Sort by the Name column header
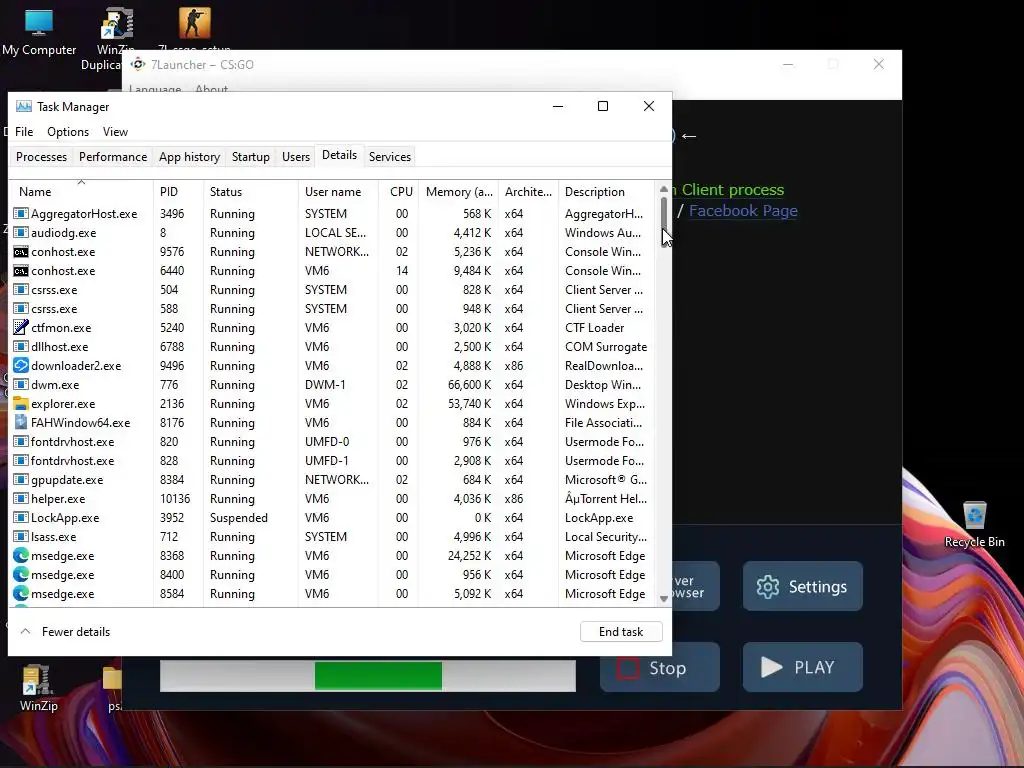Screen dimensions: 1024x768 coord(81,191)
